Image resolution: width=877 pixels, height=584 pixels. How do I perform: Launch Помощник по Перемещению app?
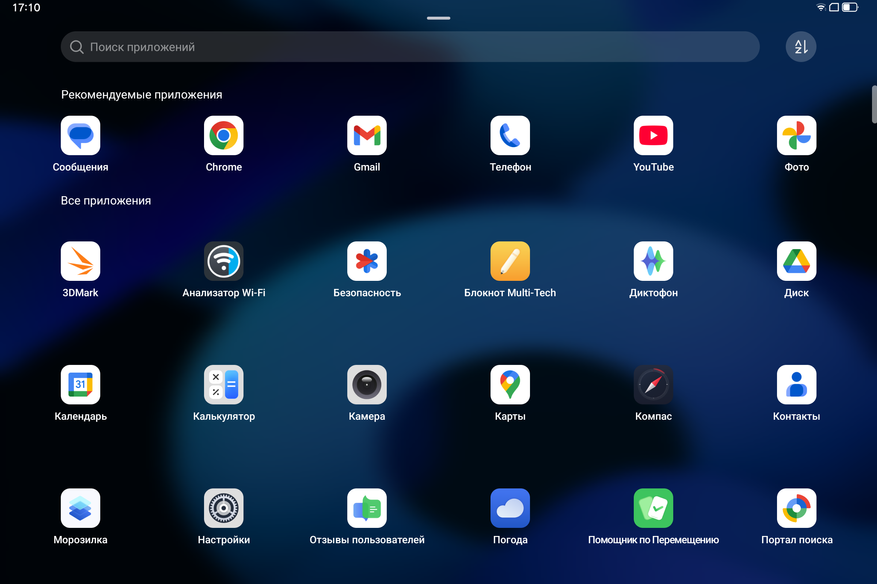tap(653, 508)
